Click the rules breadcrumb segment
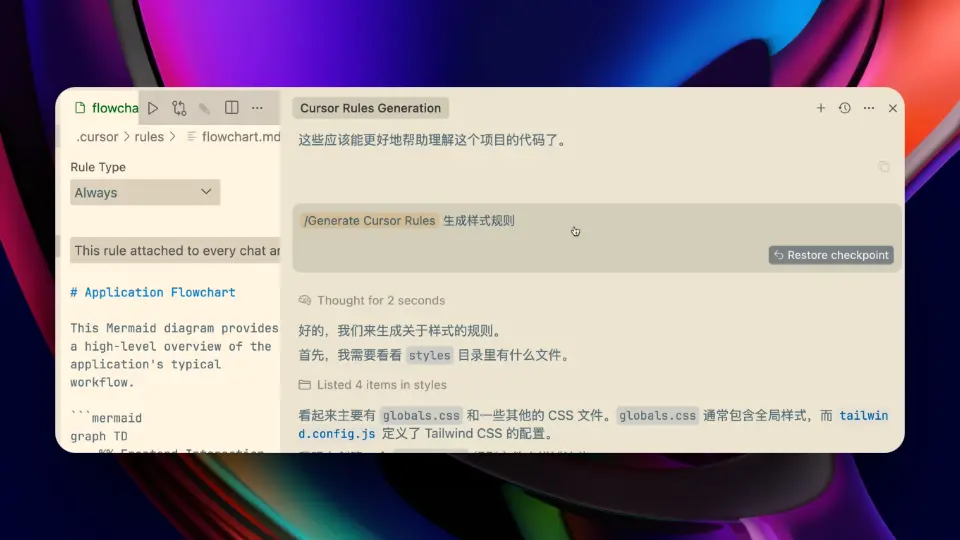The height and width of the screenshot is (540, 960). pyautogui.click(x=149, y=137)
